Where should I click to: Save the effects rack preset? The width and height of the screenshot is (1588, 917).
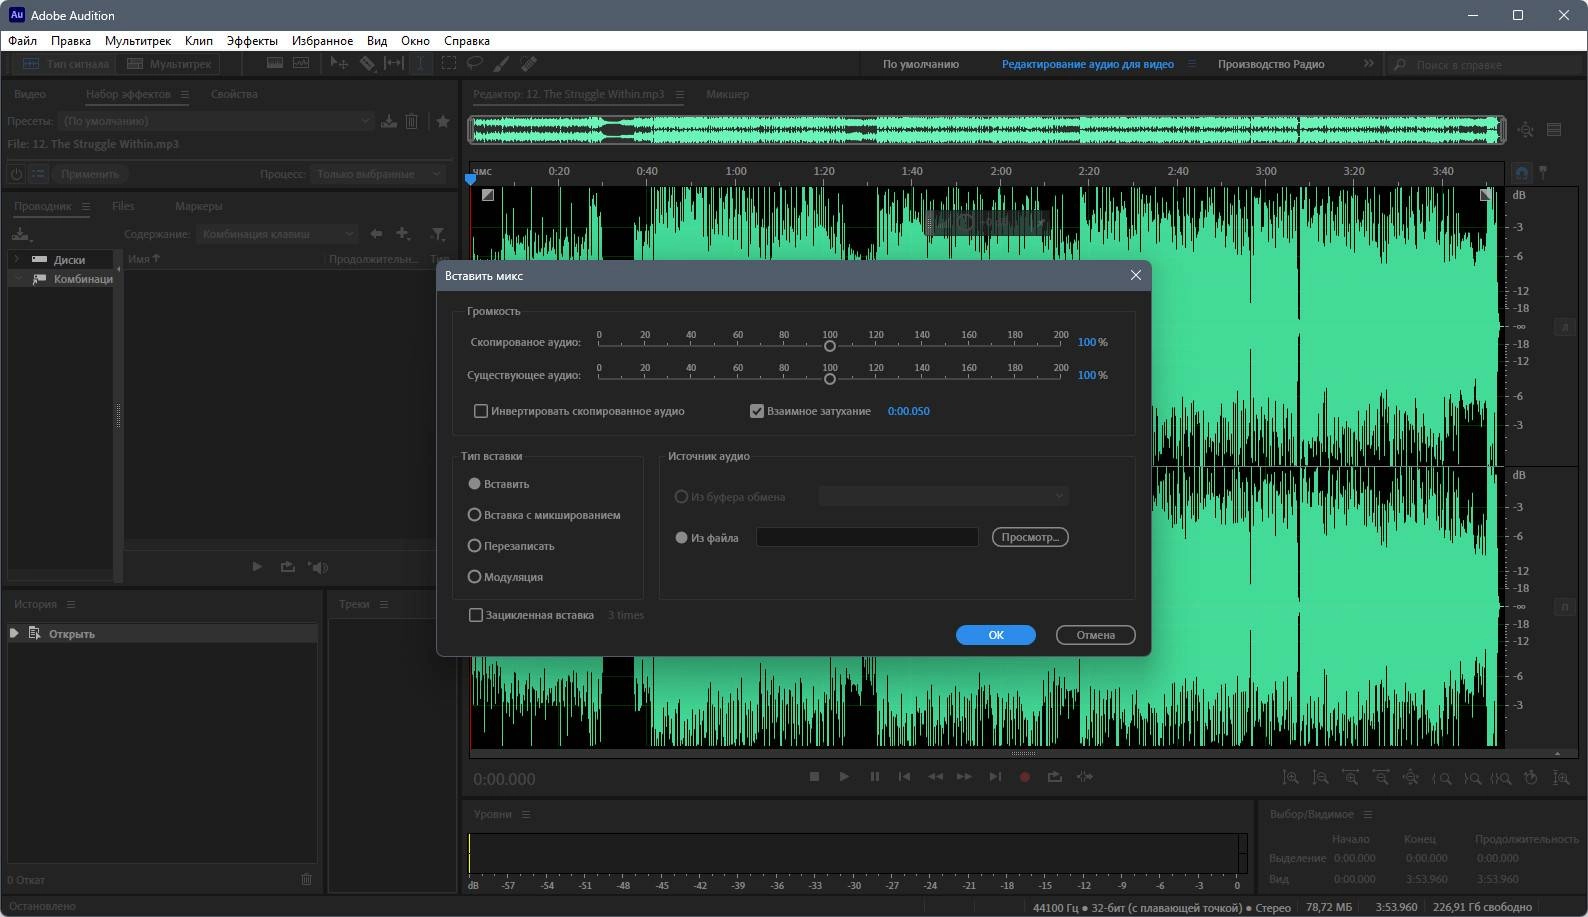point(389,121)
